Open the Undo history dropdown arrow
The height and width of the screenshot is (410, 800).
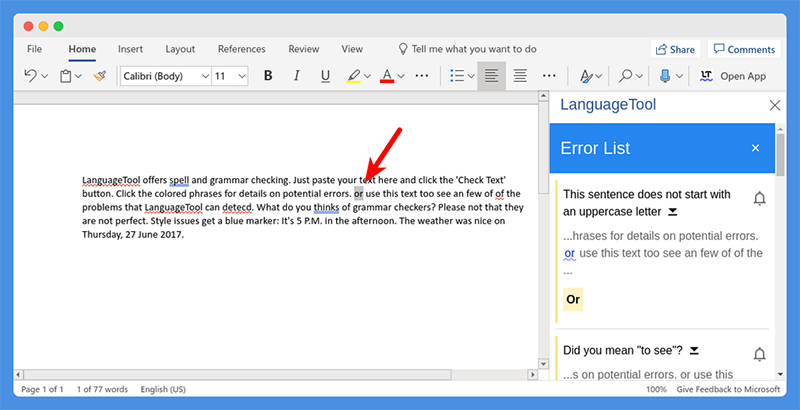44,76
